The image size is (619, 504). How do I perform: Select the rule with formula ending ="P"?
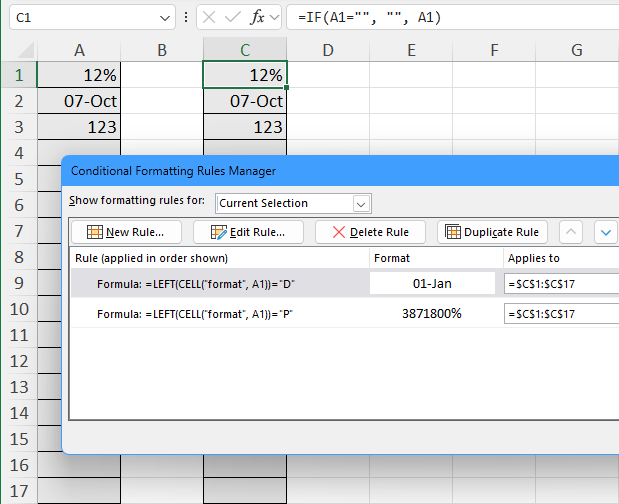pyautogui.click(x=195, y=314)
